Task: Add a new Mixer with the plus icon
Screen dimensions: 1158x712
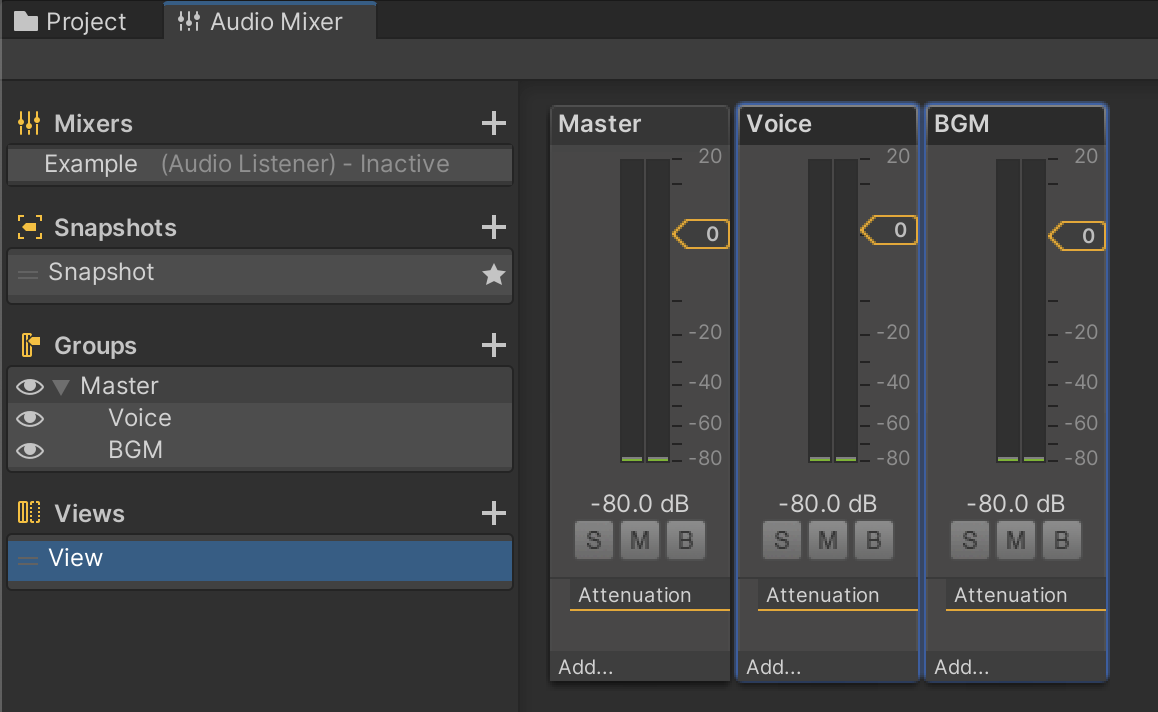Action: [x=493, y=123]
